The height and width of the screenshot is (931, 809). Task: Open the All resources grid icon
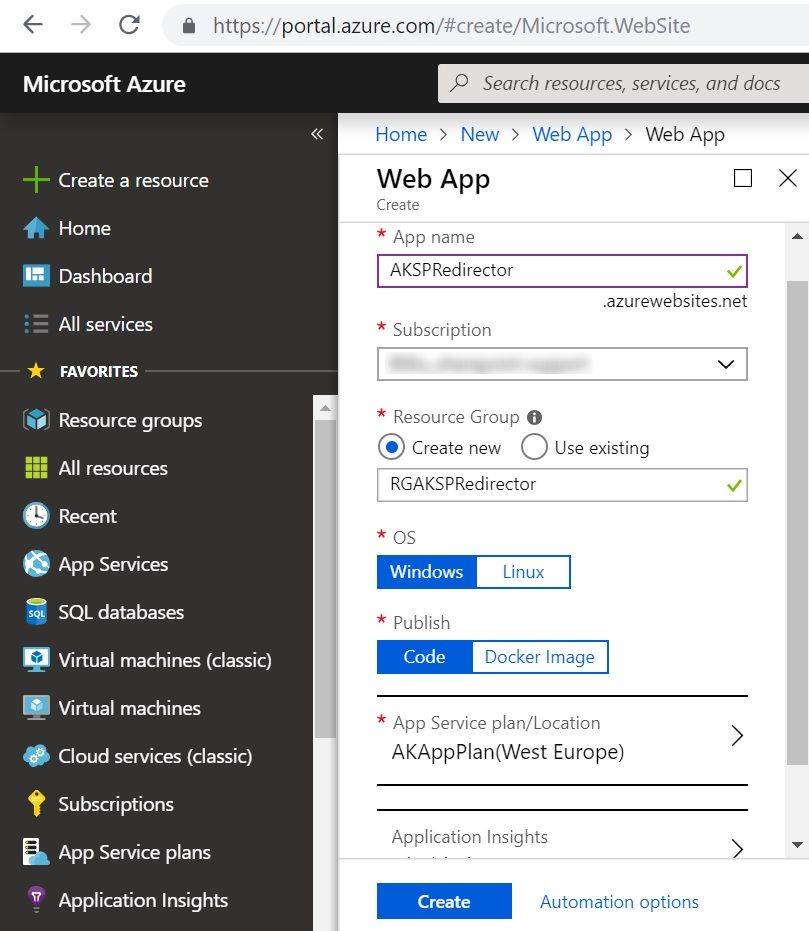(36, 468)
